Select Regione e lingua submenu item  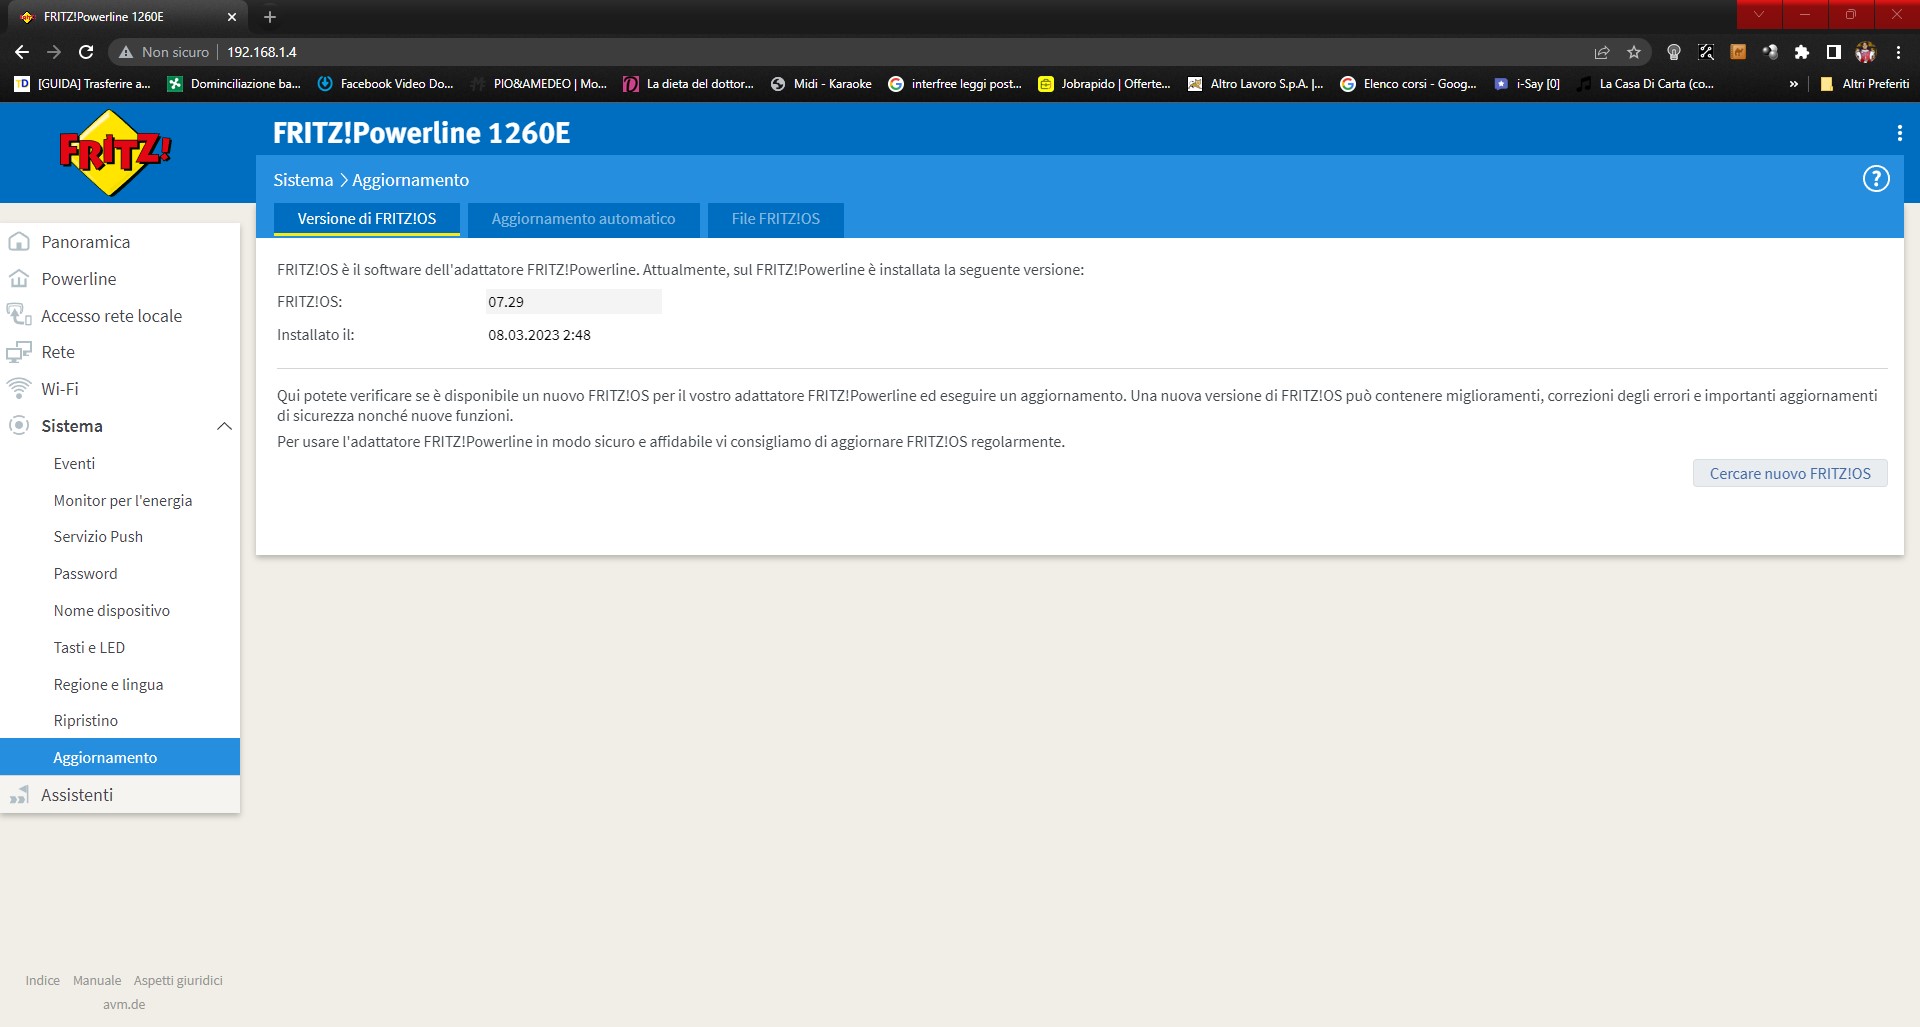click(108, 685)
